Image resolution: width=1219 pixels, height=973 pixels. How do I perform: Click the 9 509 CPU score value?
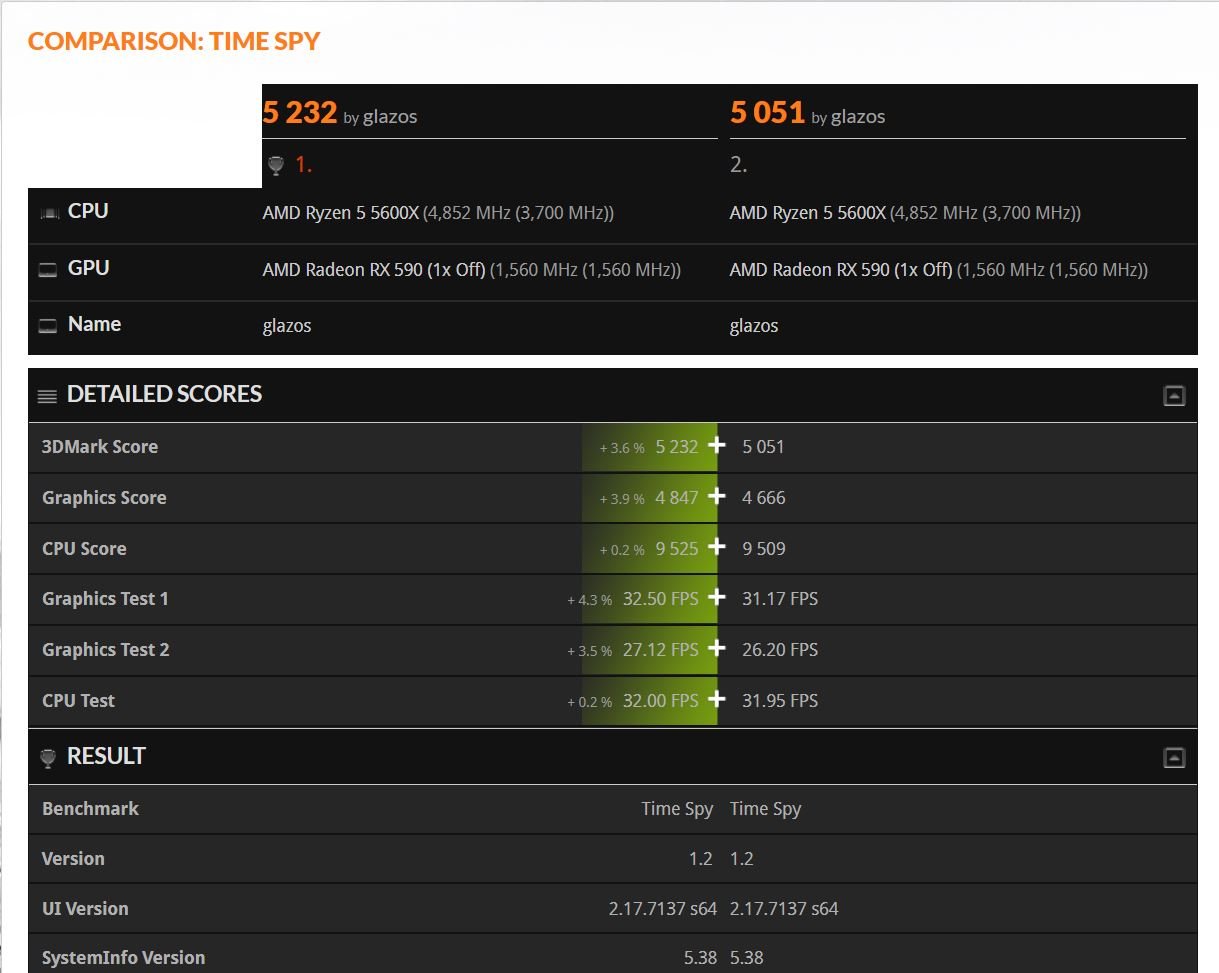pos(764,549)
